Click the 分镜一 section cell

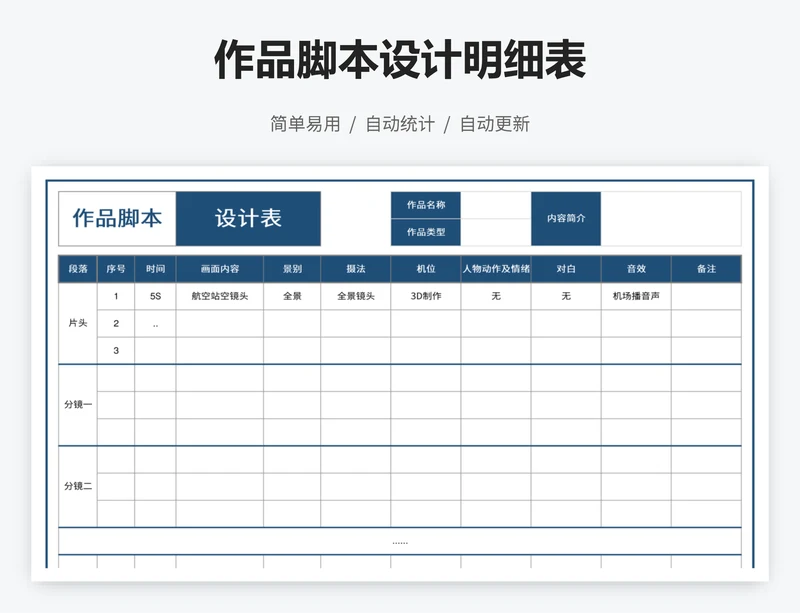pyautogui.click(x=78, y=405)
